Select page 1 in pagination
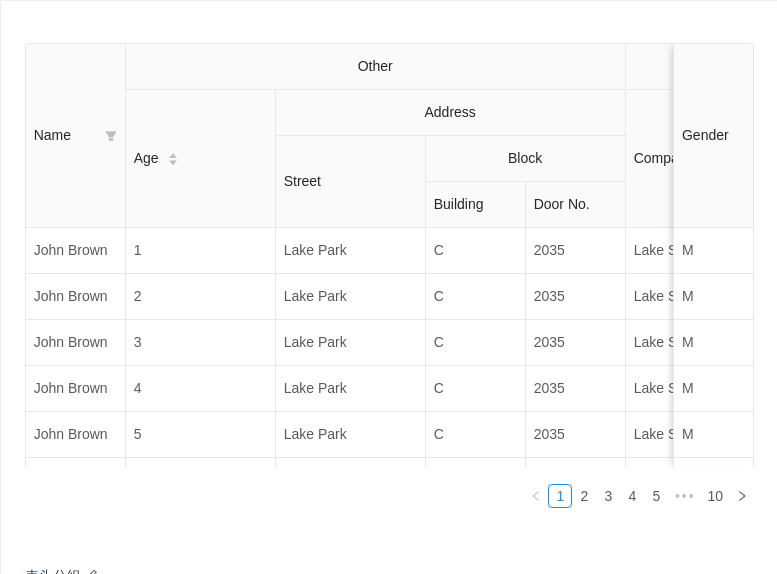The height and width of the screenshot is (574, 777). (560, 496)
